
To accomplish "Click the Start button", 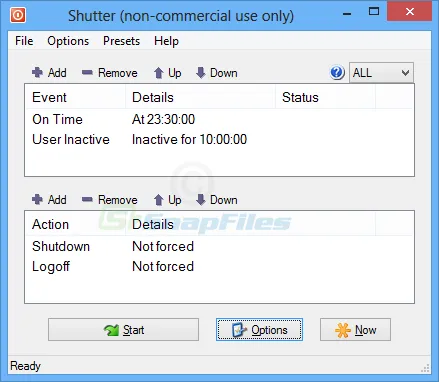I will click(123, 330).
